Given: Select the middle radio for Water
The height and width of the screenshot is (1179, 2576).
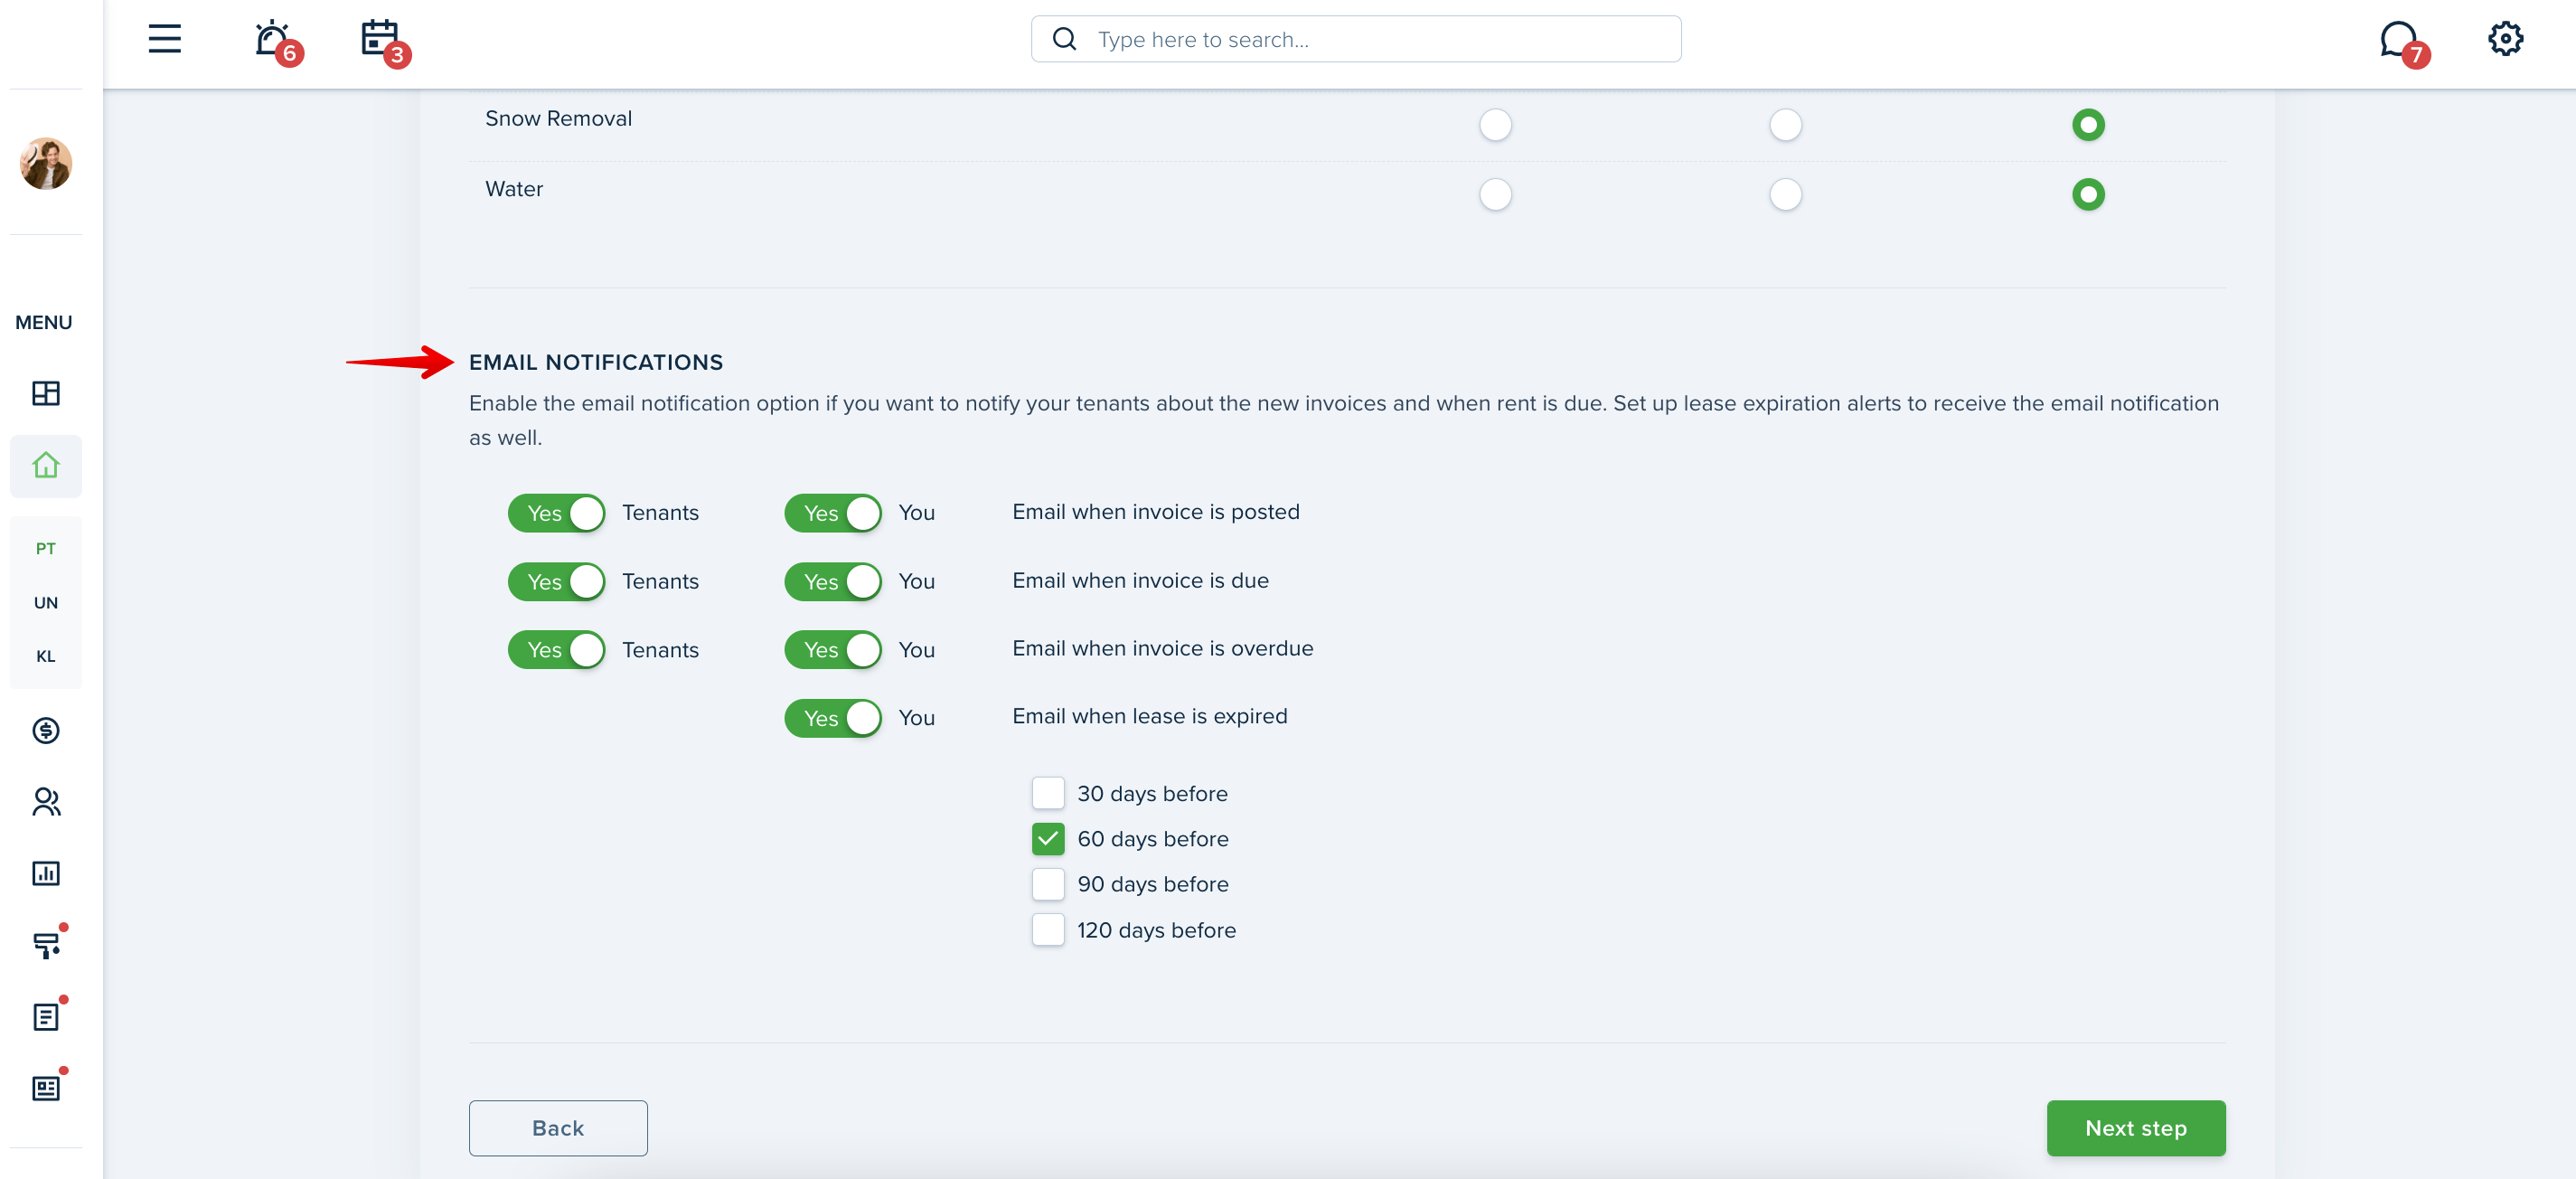Looking at the screenshot, I should [x=1785, y=194].
